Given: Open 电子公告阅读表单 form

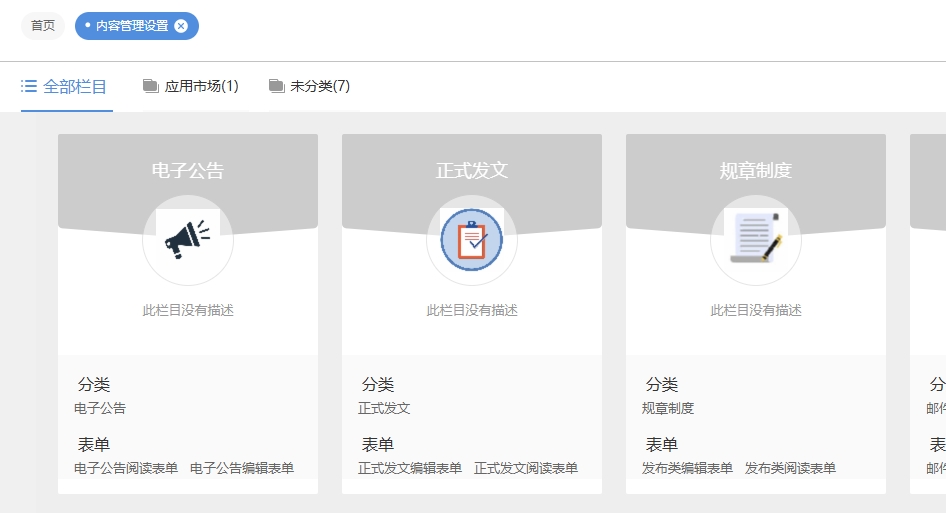Looking at the screenshot, I should (x=126, y=468).
